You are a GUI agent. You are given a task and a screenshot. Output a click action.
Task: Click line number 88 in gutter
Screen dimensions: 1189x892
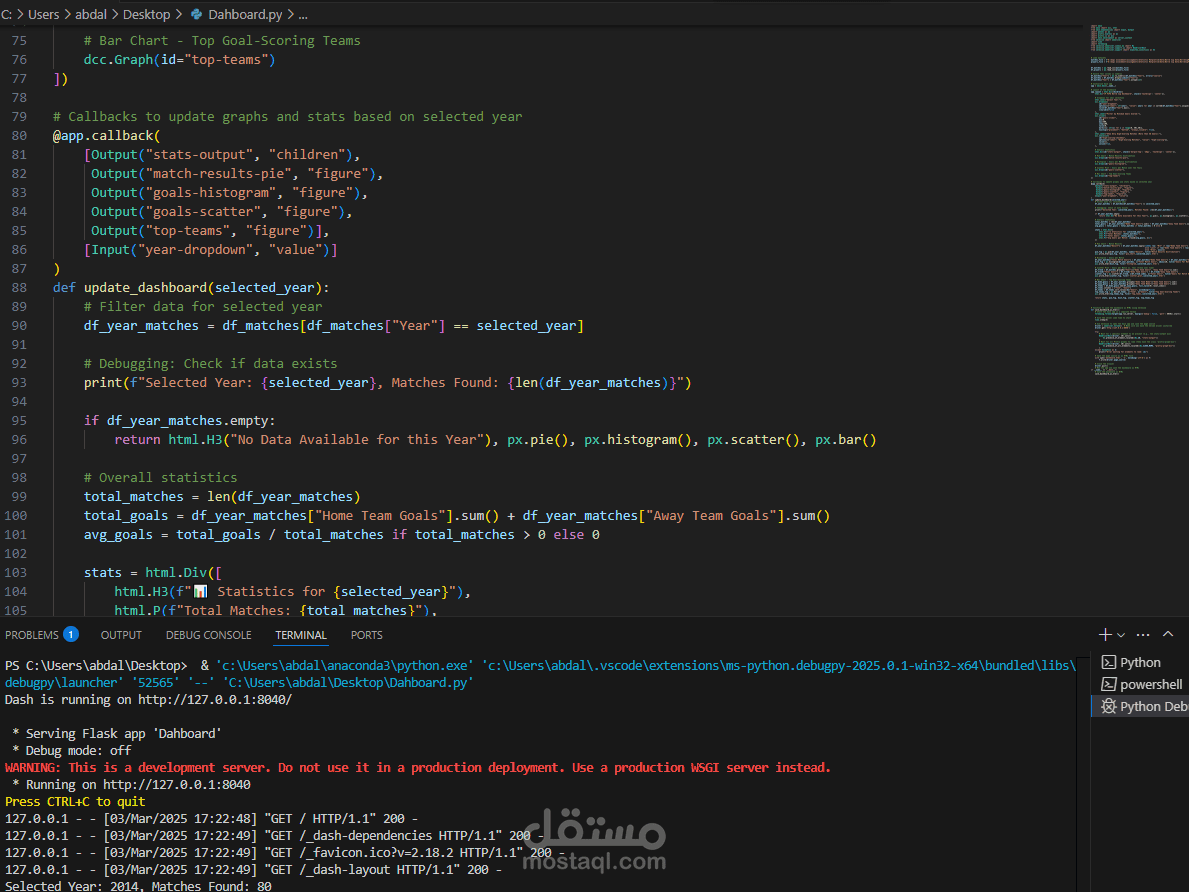tap(19, 287)
